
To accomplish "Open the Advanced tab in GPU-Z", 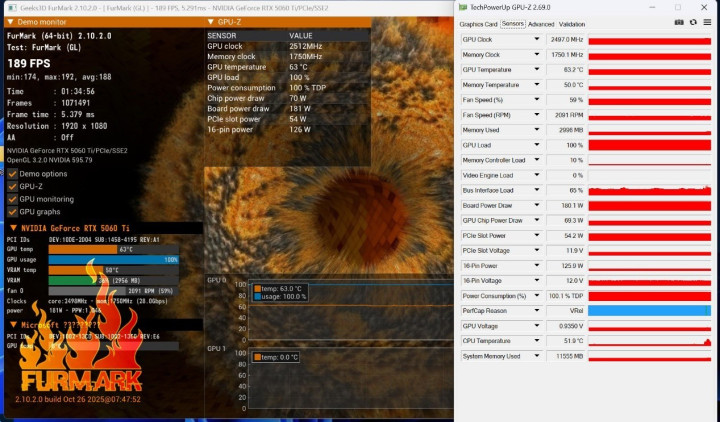I will [541, 23].
